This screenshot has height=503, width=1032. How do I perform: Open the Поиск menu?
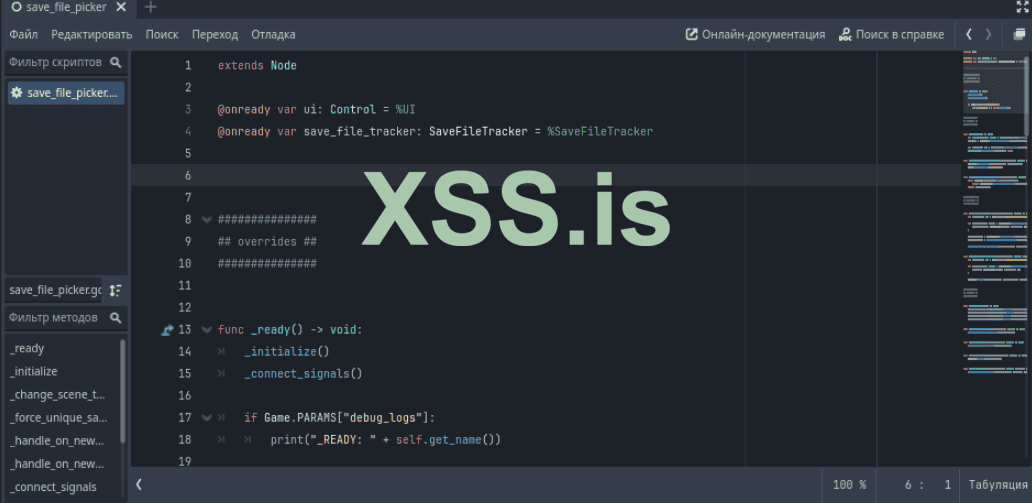point(162,34)
